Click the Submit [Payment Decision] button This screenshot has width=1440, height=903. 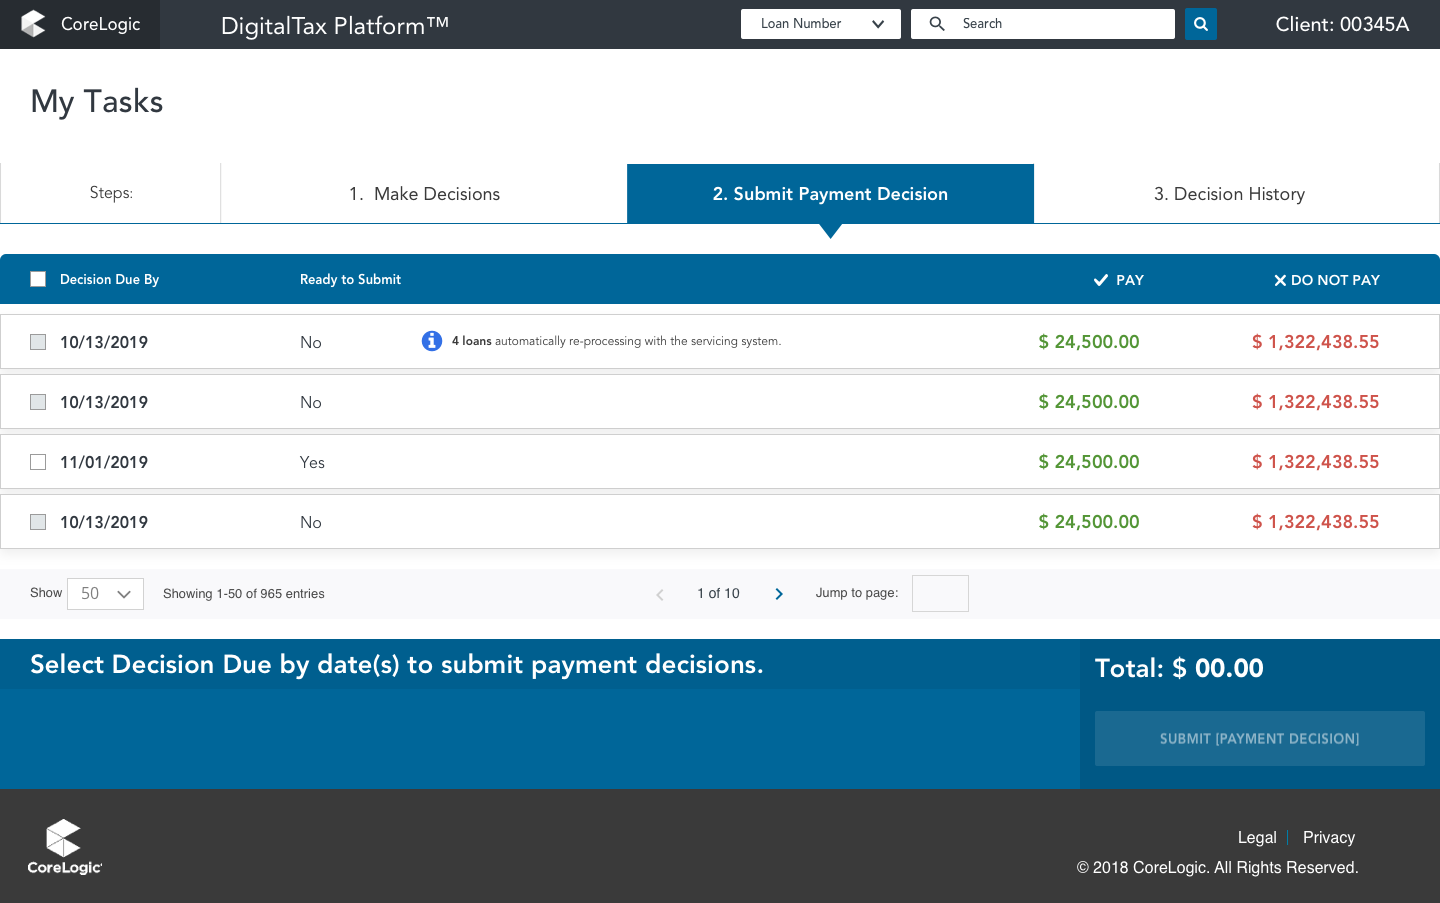click(x=1260, y=739)
